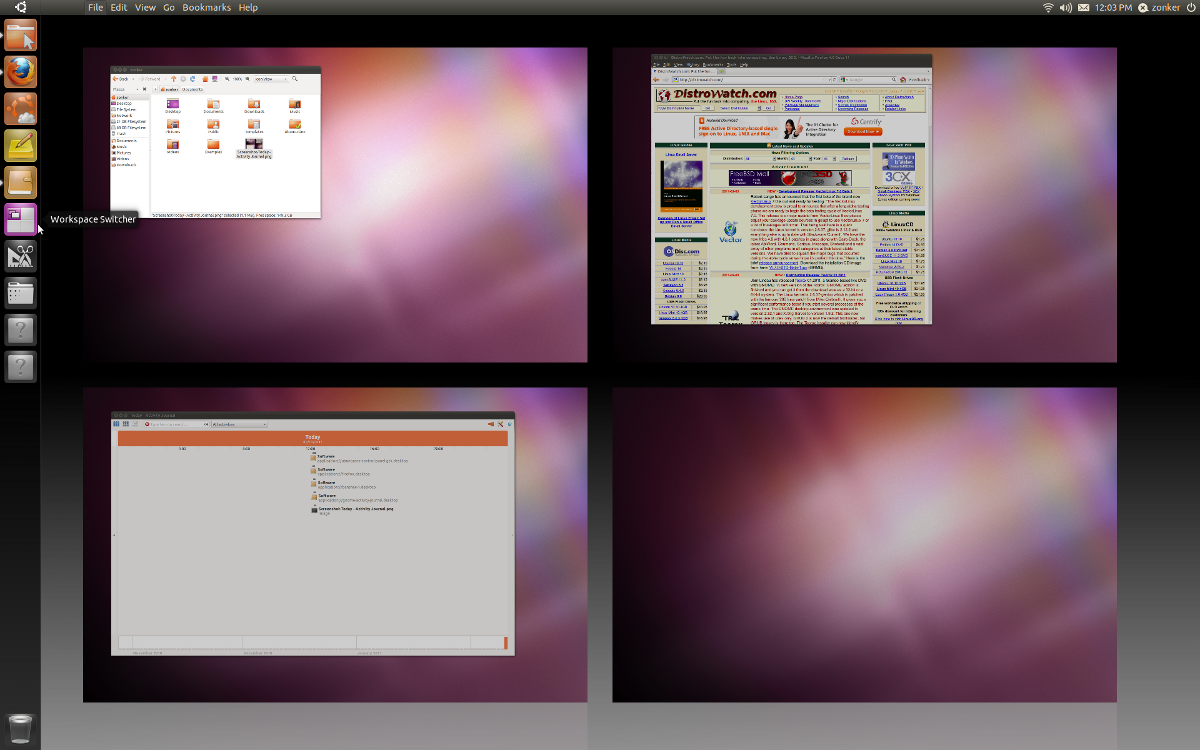Open the activities filter dropdown in Activity Journal
The image size is (1200, 750).
click(x=238, y=424)
